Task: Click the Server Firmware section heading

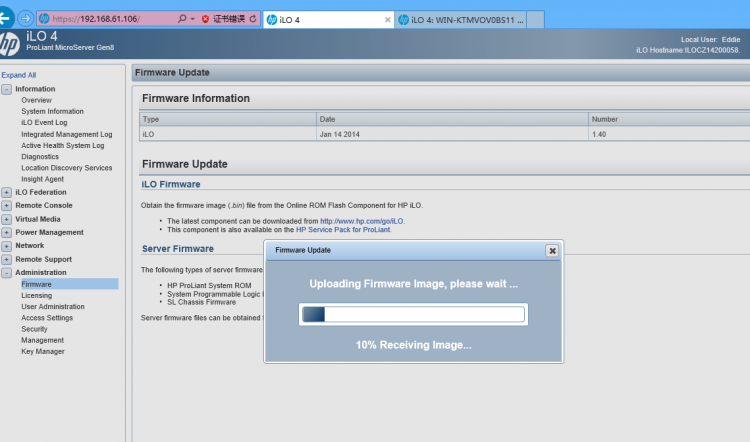Action: click(x=177, y=249)
